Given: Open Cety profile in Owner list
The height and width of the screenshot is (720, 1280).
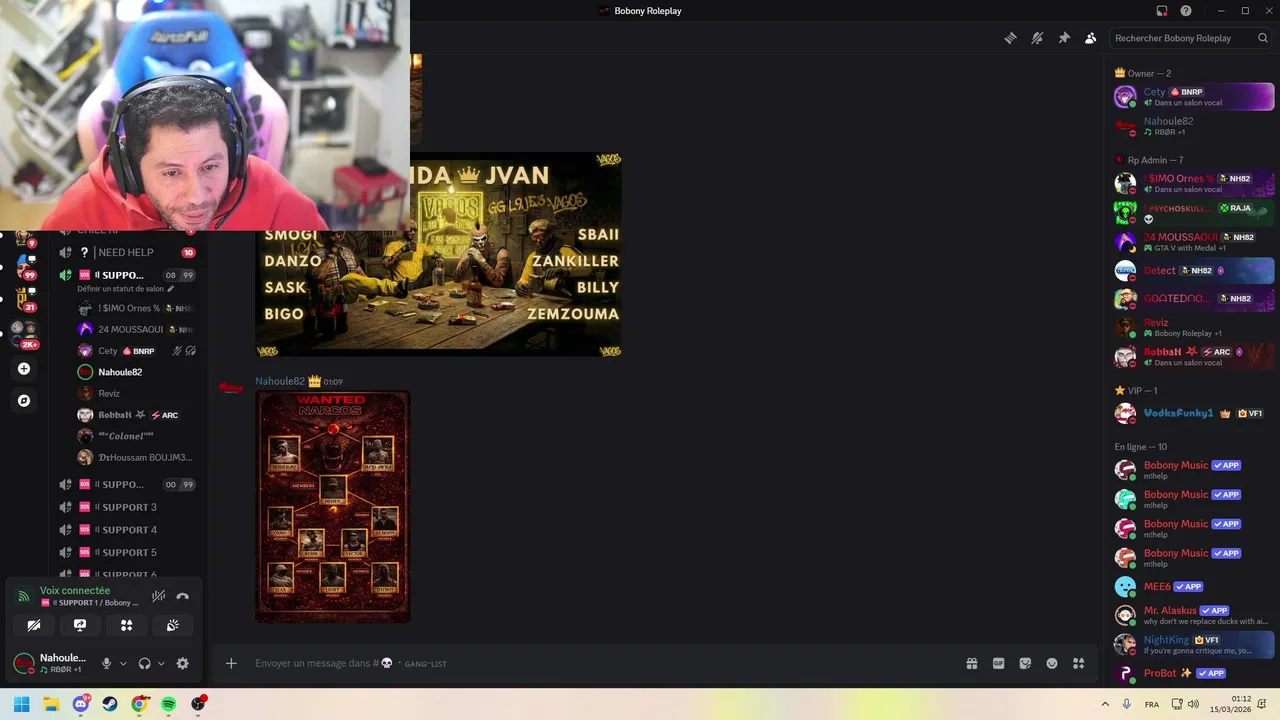Looking at the screenshot, I should (x=1194, y=96).
